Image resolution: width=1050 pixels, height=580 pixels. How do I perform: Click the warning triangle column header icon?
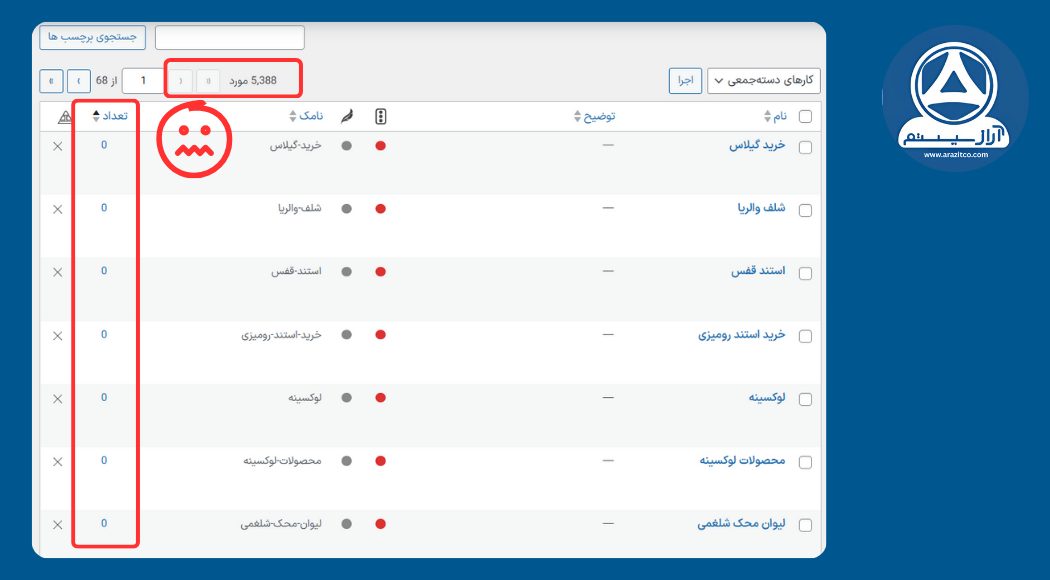coord(62,114)
